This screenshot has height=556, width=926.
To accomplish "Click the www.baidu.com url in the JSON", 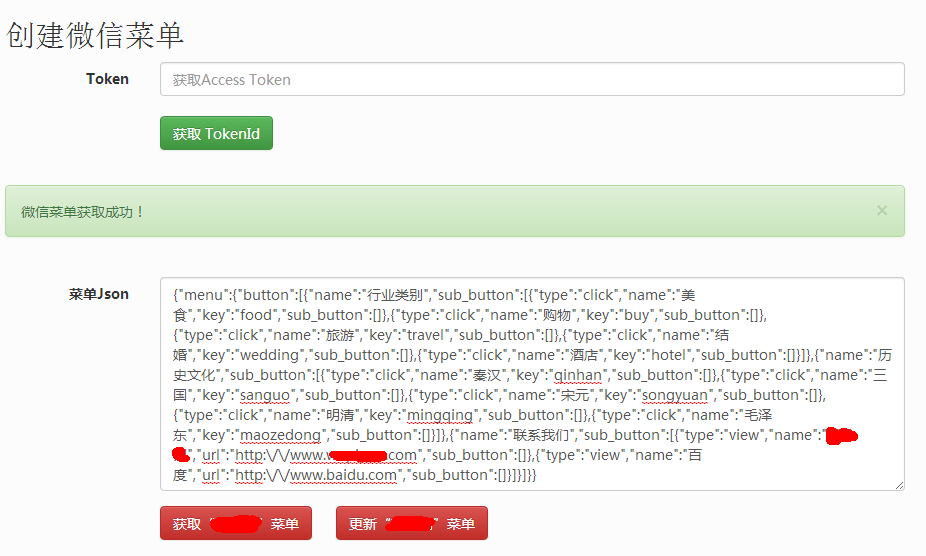I will pyautogui.click(x=343, y=475).
